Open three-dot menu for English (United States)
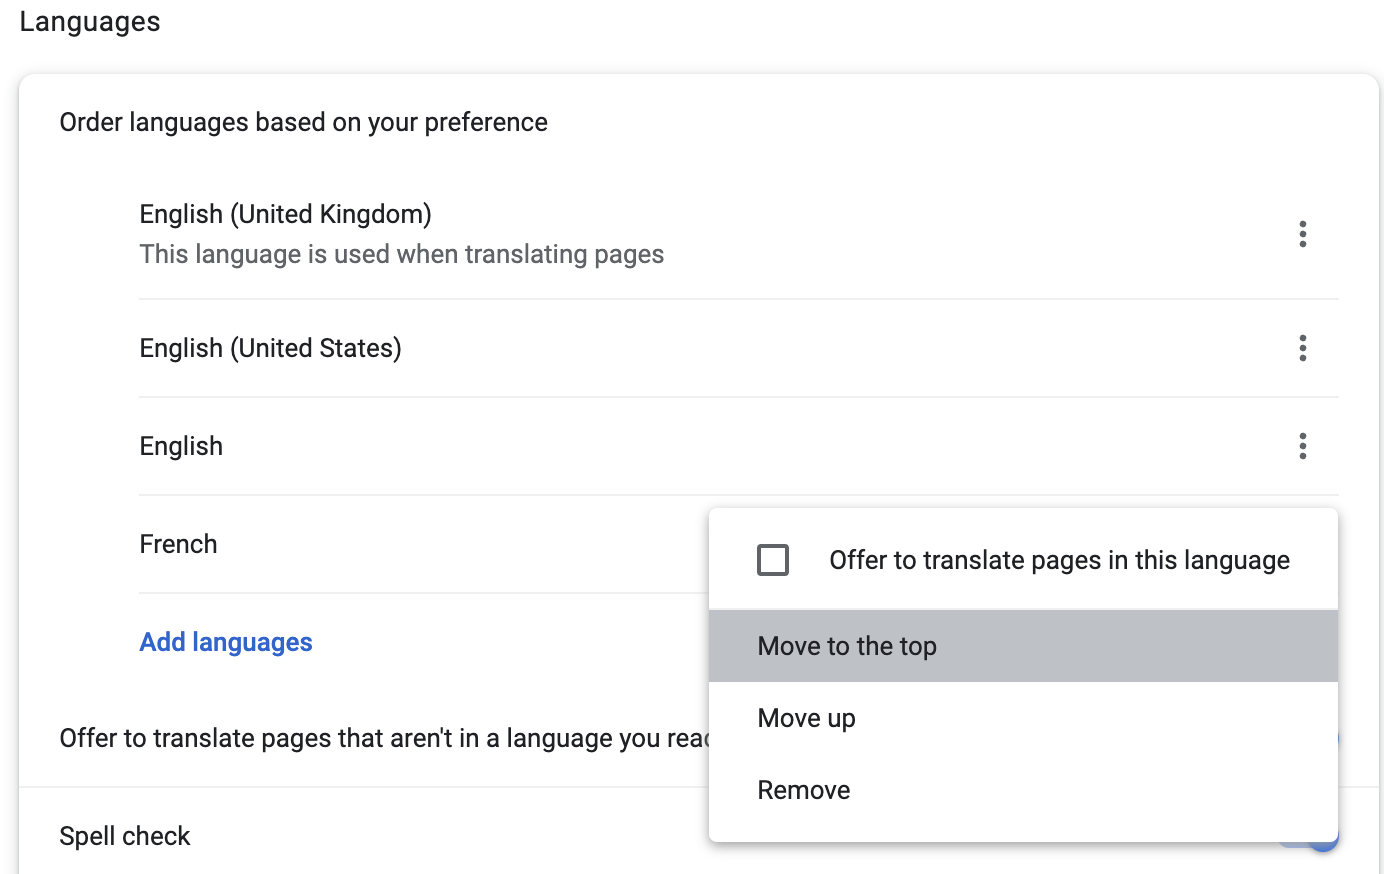The width and height of the screenshot is (1384, 874). [1302, 348]
